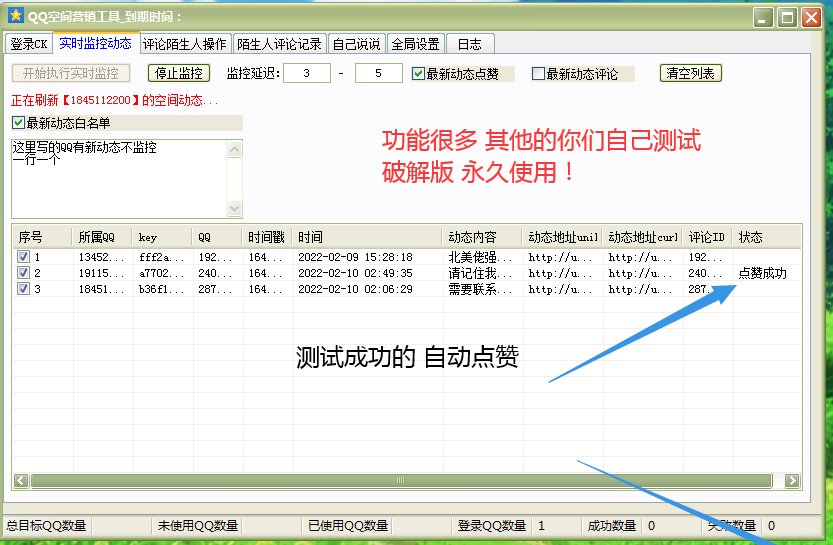833x545 pixels.
Task: Open the 登录CK tab
Action: click(x=29, y=44)
